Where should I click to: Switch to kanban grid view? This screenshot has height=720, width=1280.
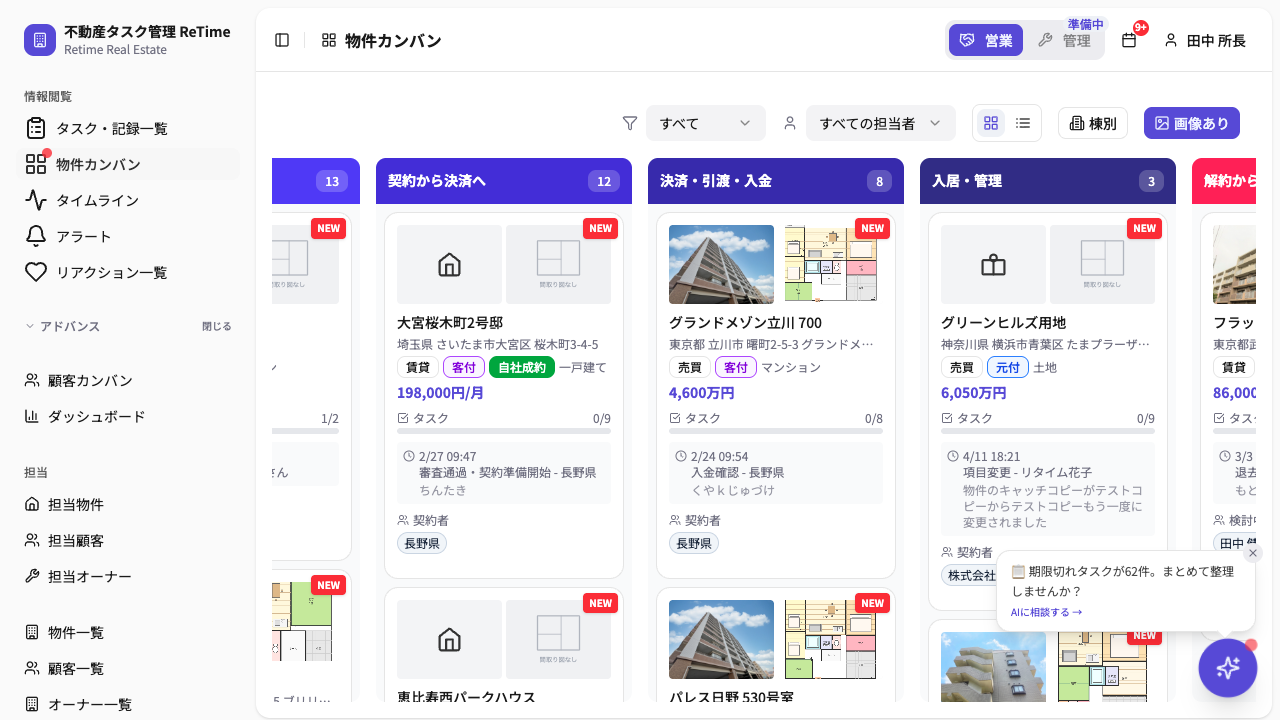point(991,123)
